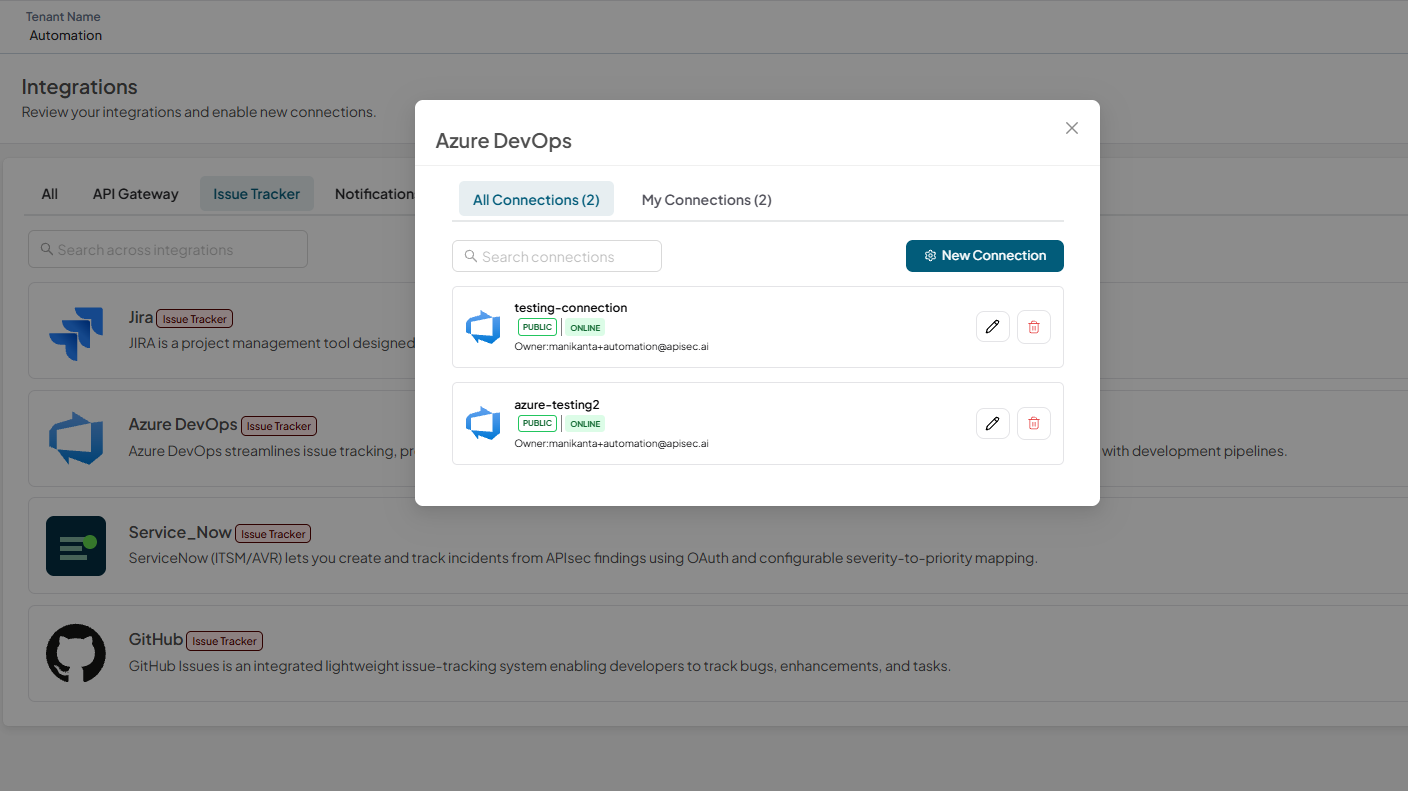The height and width of the screenshot is (791, 1408).
Task: Click the azure-testing2 connection name
Action: [x=557, y=404]
